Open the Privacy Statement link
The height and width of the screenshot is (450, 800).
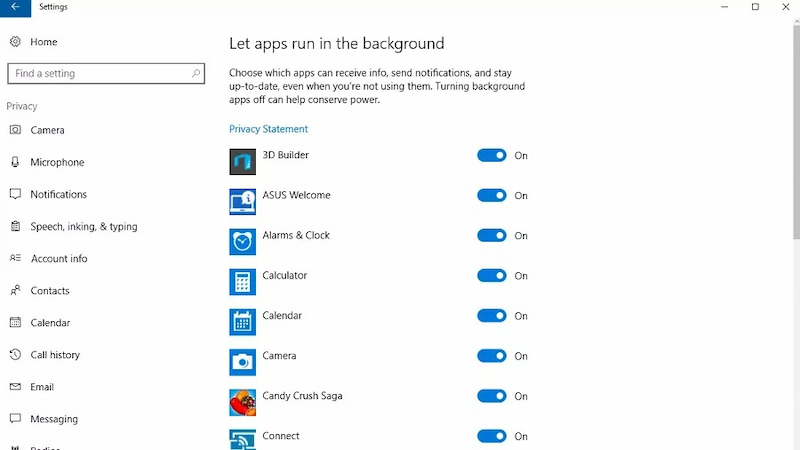[268, 129]
